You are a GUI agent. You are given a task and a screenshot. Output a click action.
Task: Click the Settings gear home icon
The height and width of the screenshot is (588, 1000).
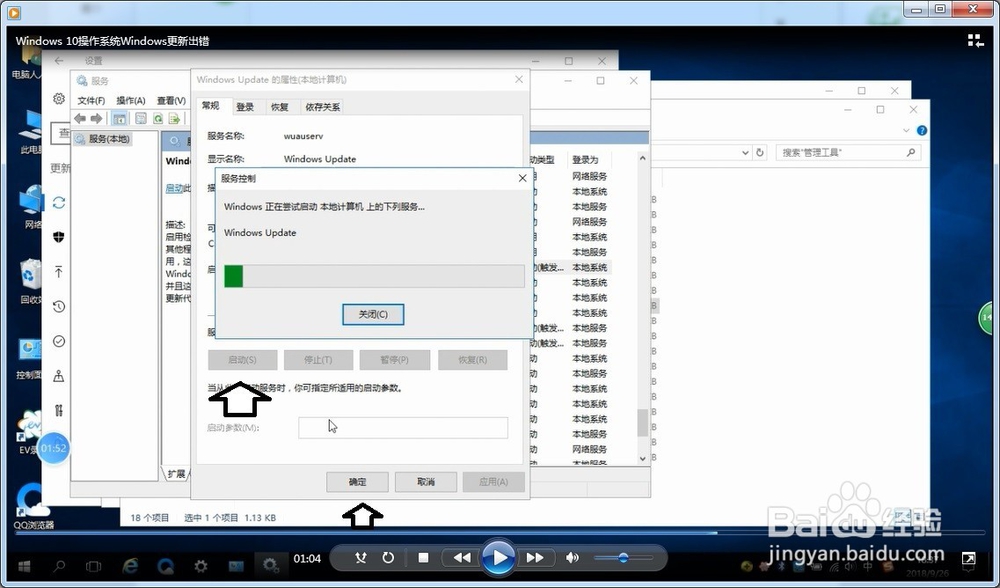pyautogui.click(x=59, y=99)
